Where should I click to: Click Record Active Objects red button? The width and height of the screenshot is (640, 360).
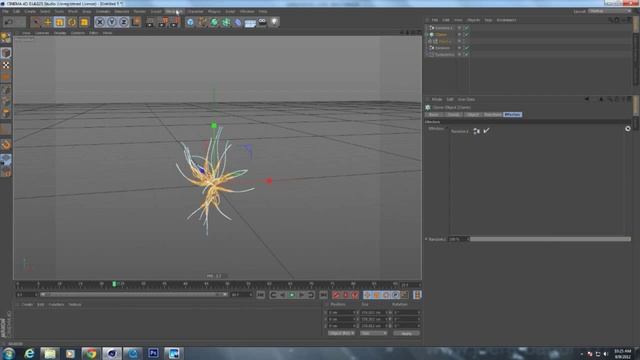(x=336, y=295)
